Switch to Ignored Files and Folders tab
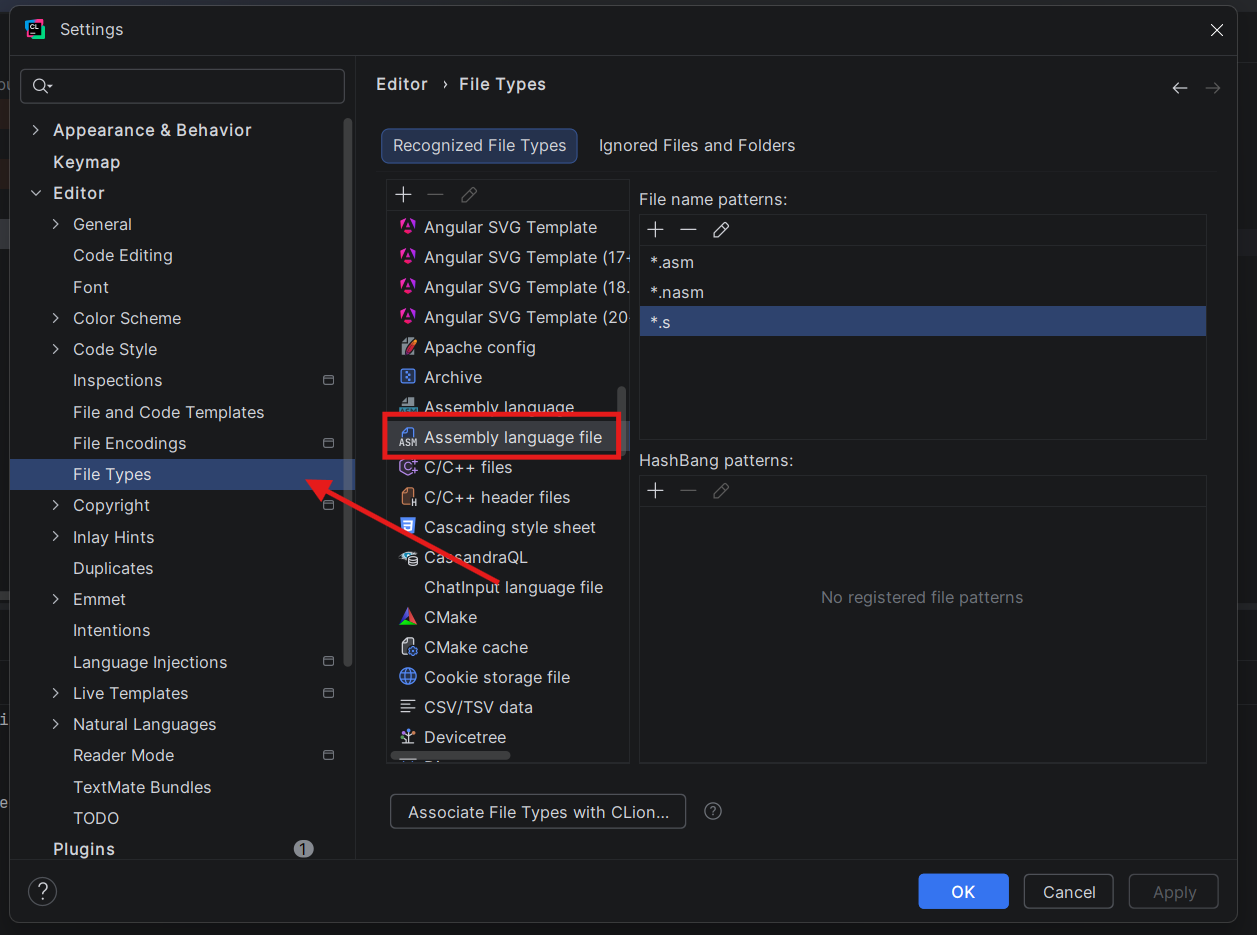The width and height of the screenshot is (1257, 935). (x=697, y=145)
